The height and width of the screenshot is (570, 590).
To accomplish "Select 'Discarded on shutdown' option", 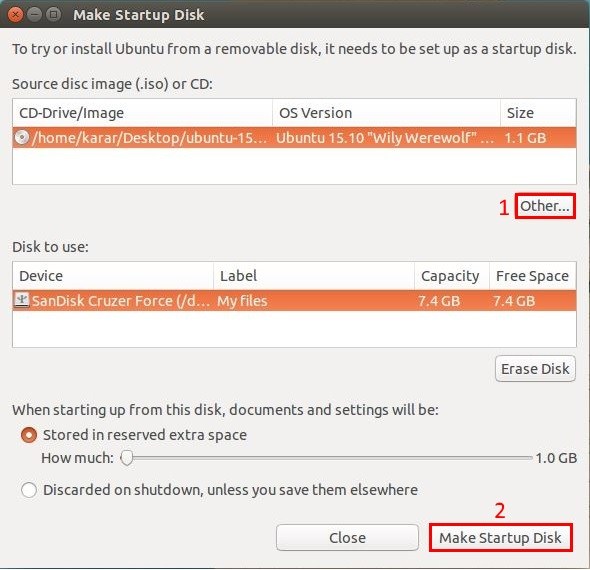I will pyautogui.click(x=29, y=490).
